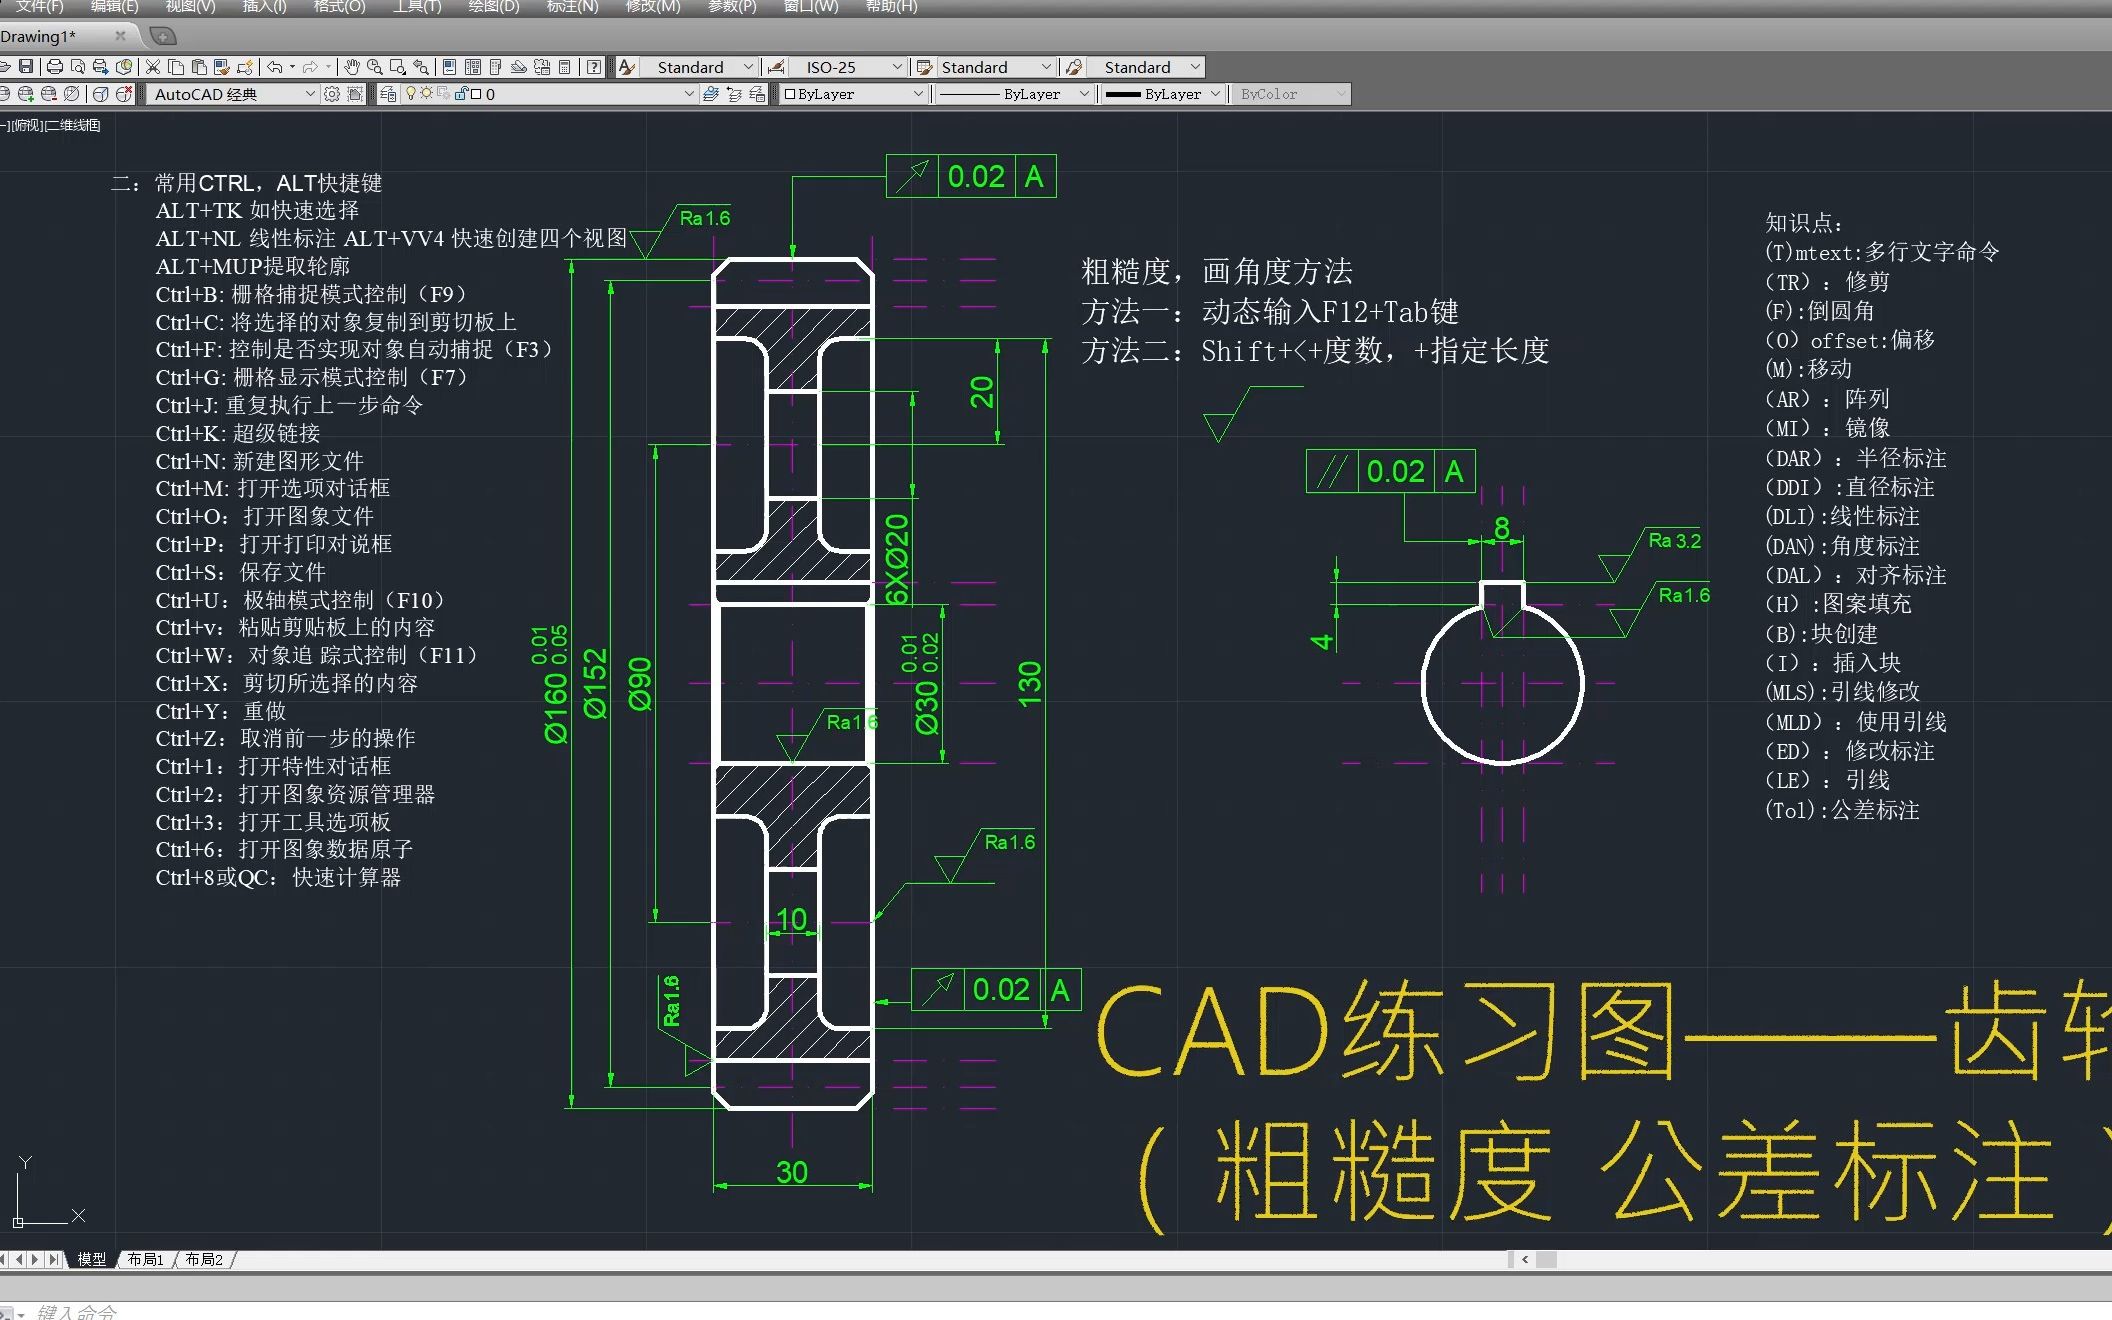Toggle layer on/off lightbulb icon
Screen dimensions: 2112x1320
pyautogui.click(x=410, y=94)
